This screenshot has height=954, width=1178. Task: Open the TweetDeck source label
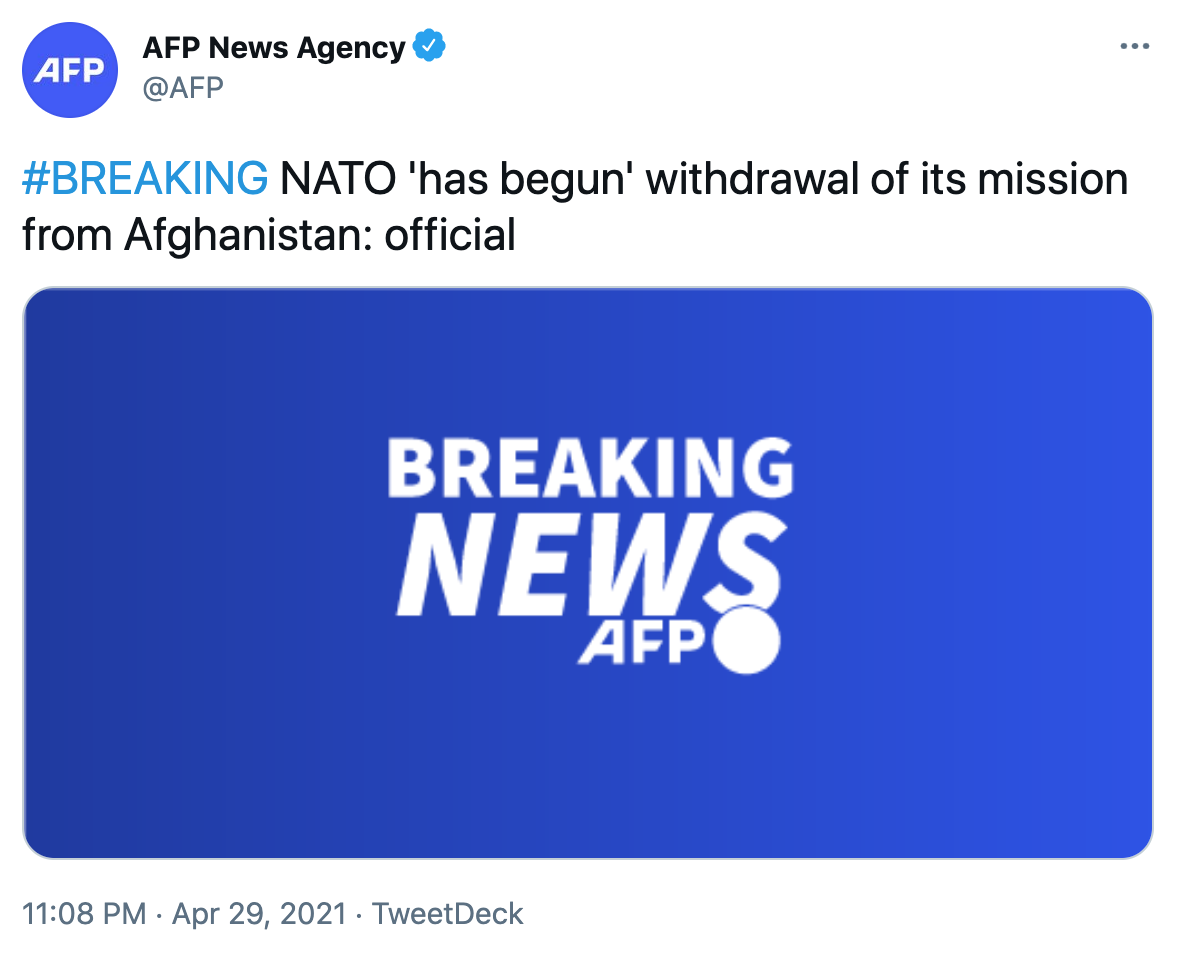[448, 914]
